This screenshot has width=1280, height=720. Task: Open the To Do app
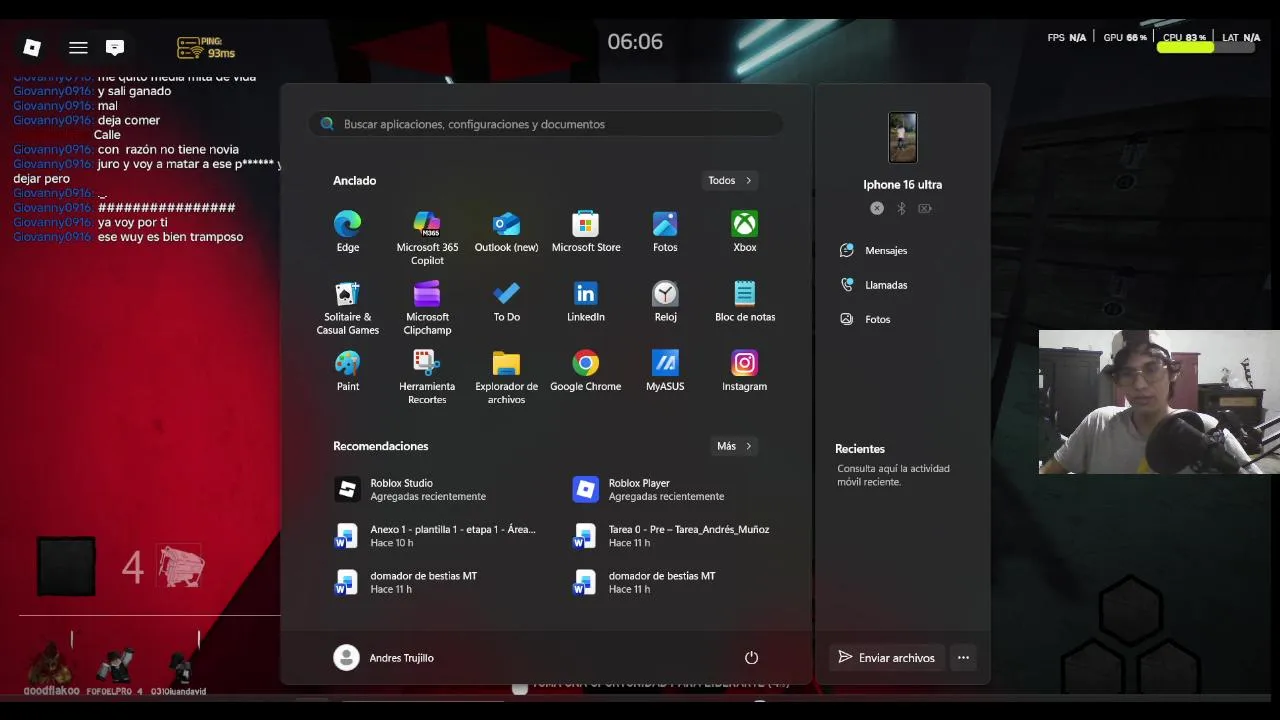(506, 301)
